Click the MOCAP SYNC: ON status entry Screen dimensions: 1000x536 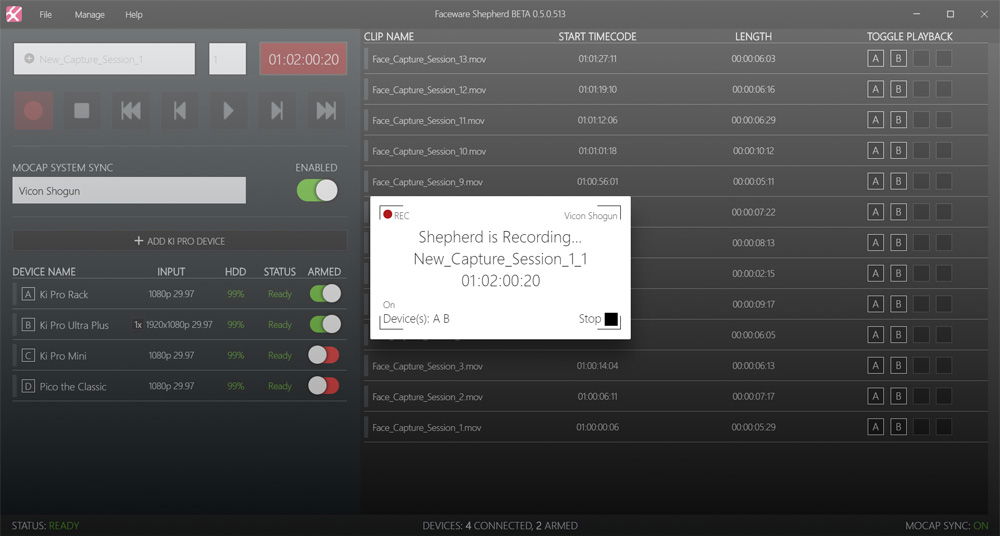click(x=946, y=526)
